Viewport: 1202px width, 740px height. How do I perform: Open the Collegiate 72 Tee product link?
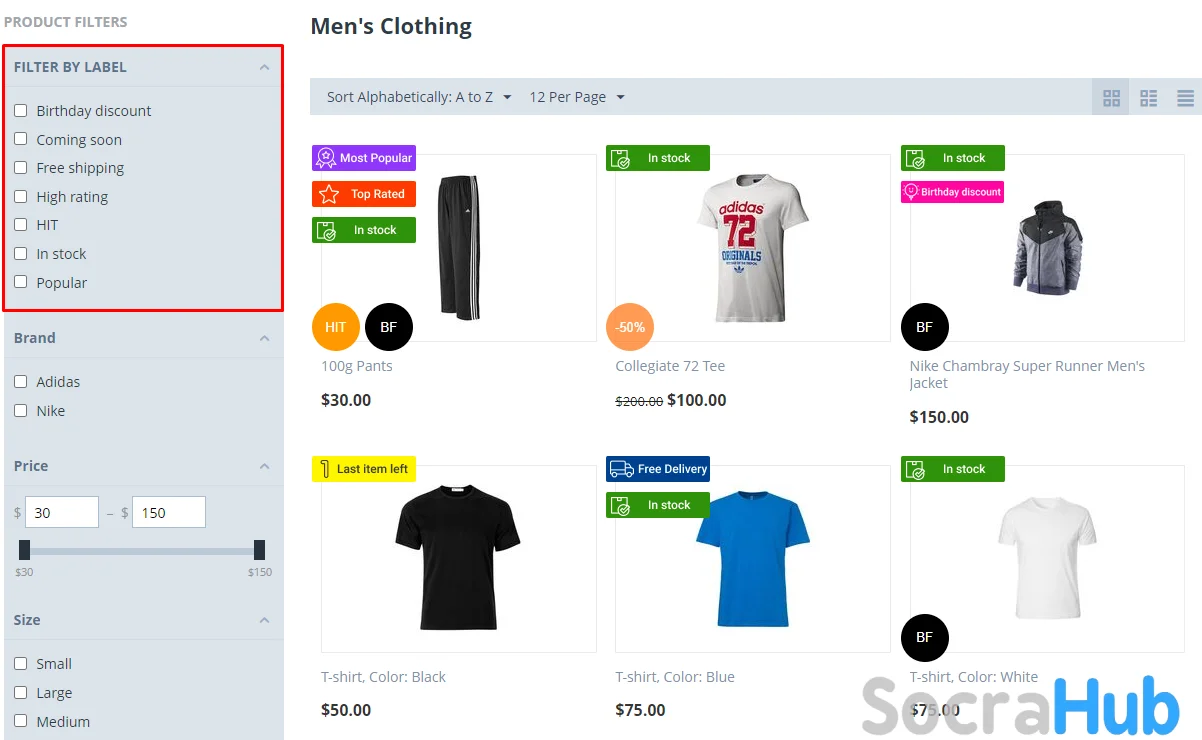(670, 366)
